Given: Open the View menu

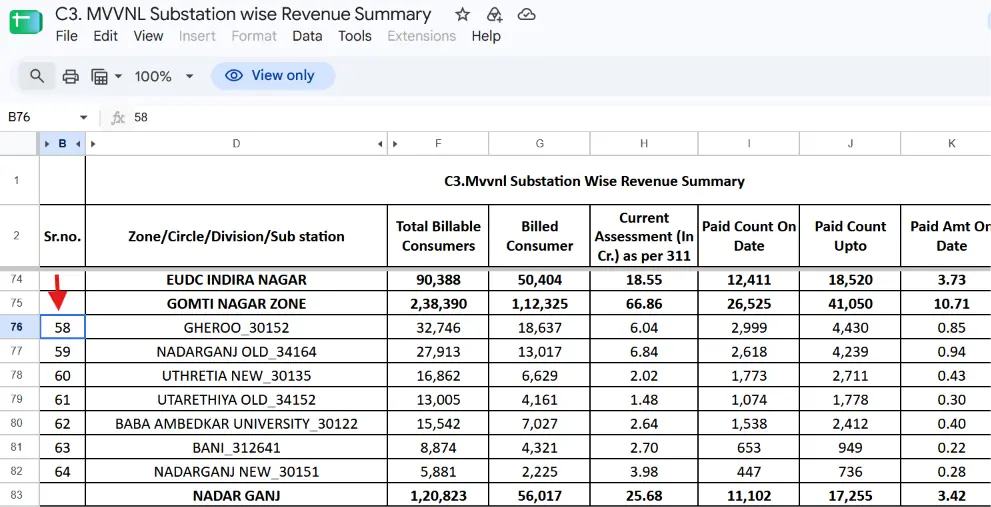Looking at the screenshot, I should coord(148,36).
